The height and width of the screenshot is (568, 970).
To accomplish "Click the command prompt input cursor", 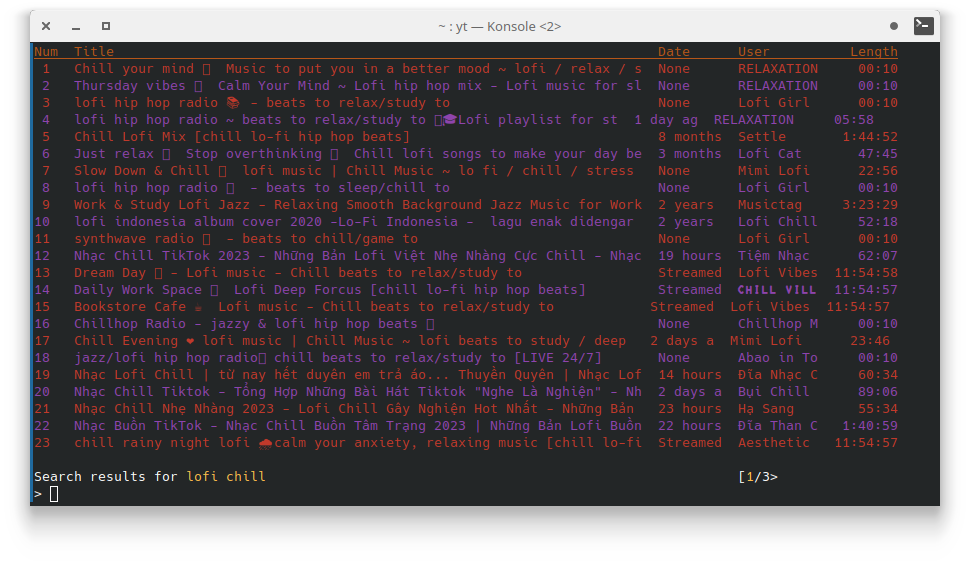I will tap(54, 494).
